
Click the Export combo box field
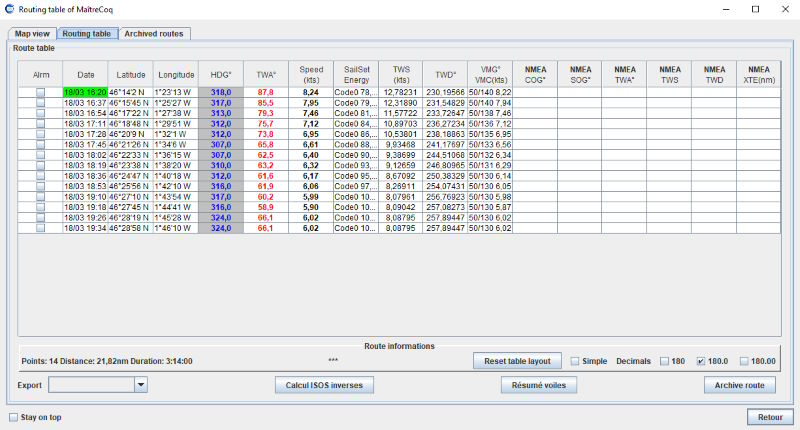pyautogui.click(x=90, y=384)
